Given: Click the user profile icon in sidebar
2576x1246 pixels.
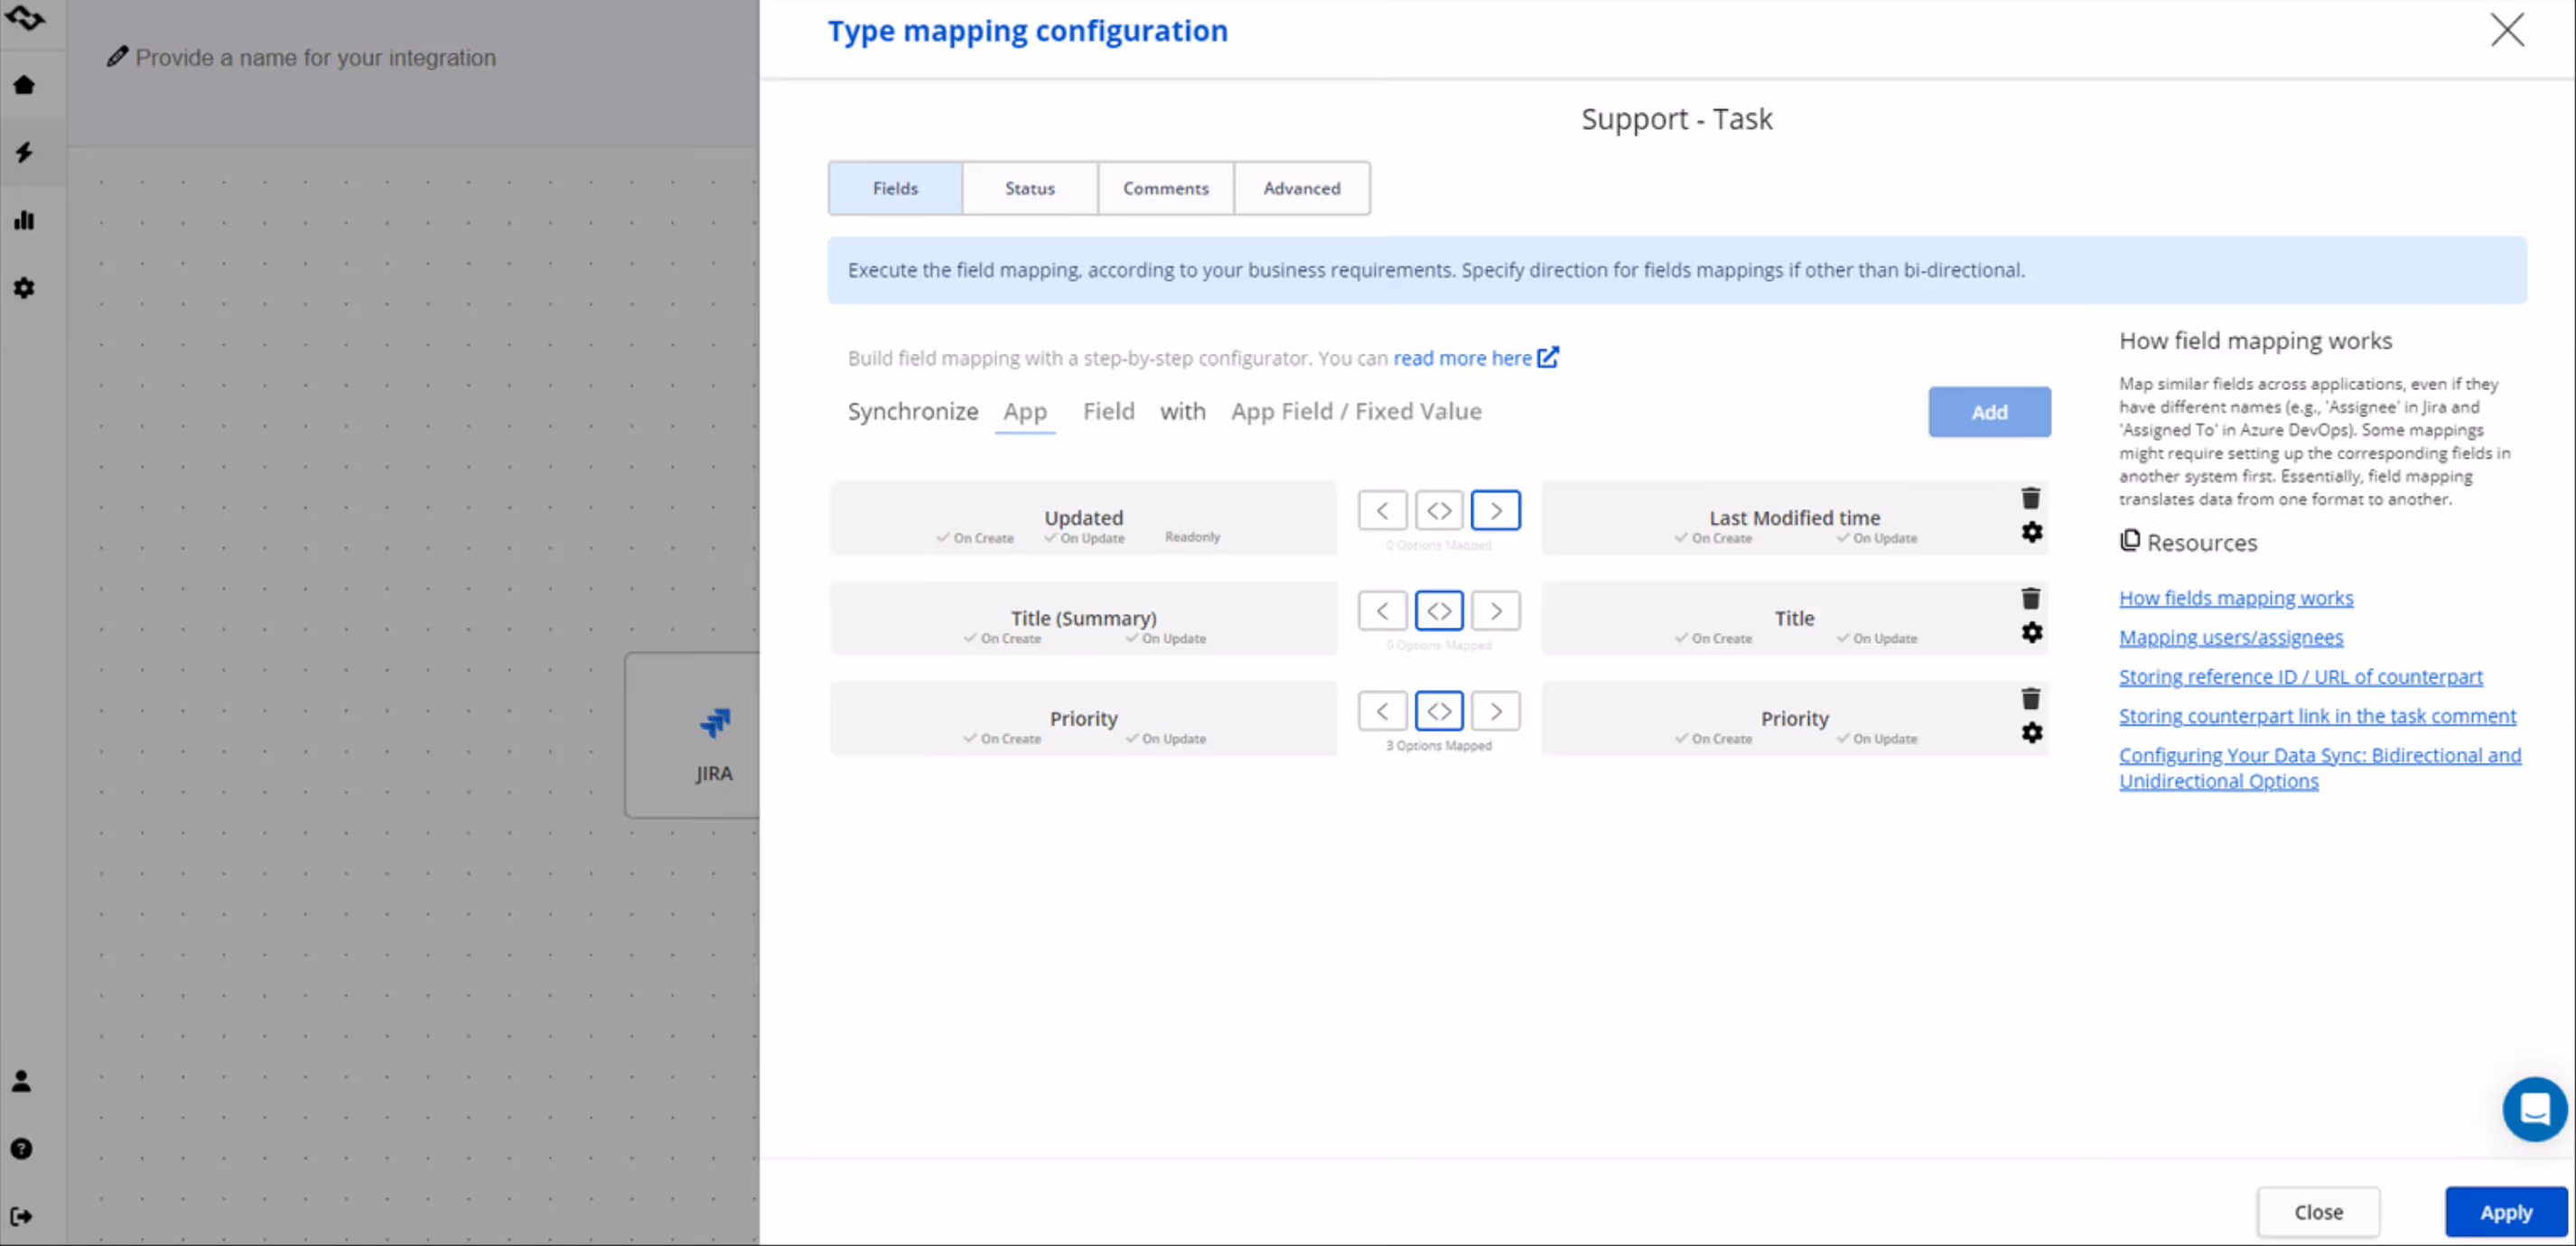Looking at the screenshot, I should 21,1080.
